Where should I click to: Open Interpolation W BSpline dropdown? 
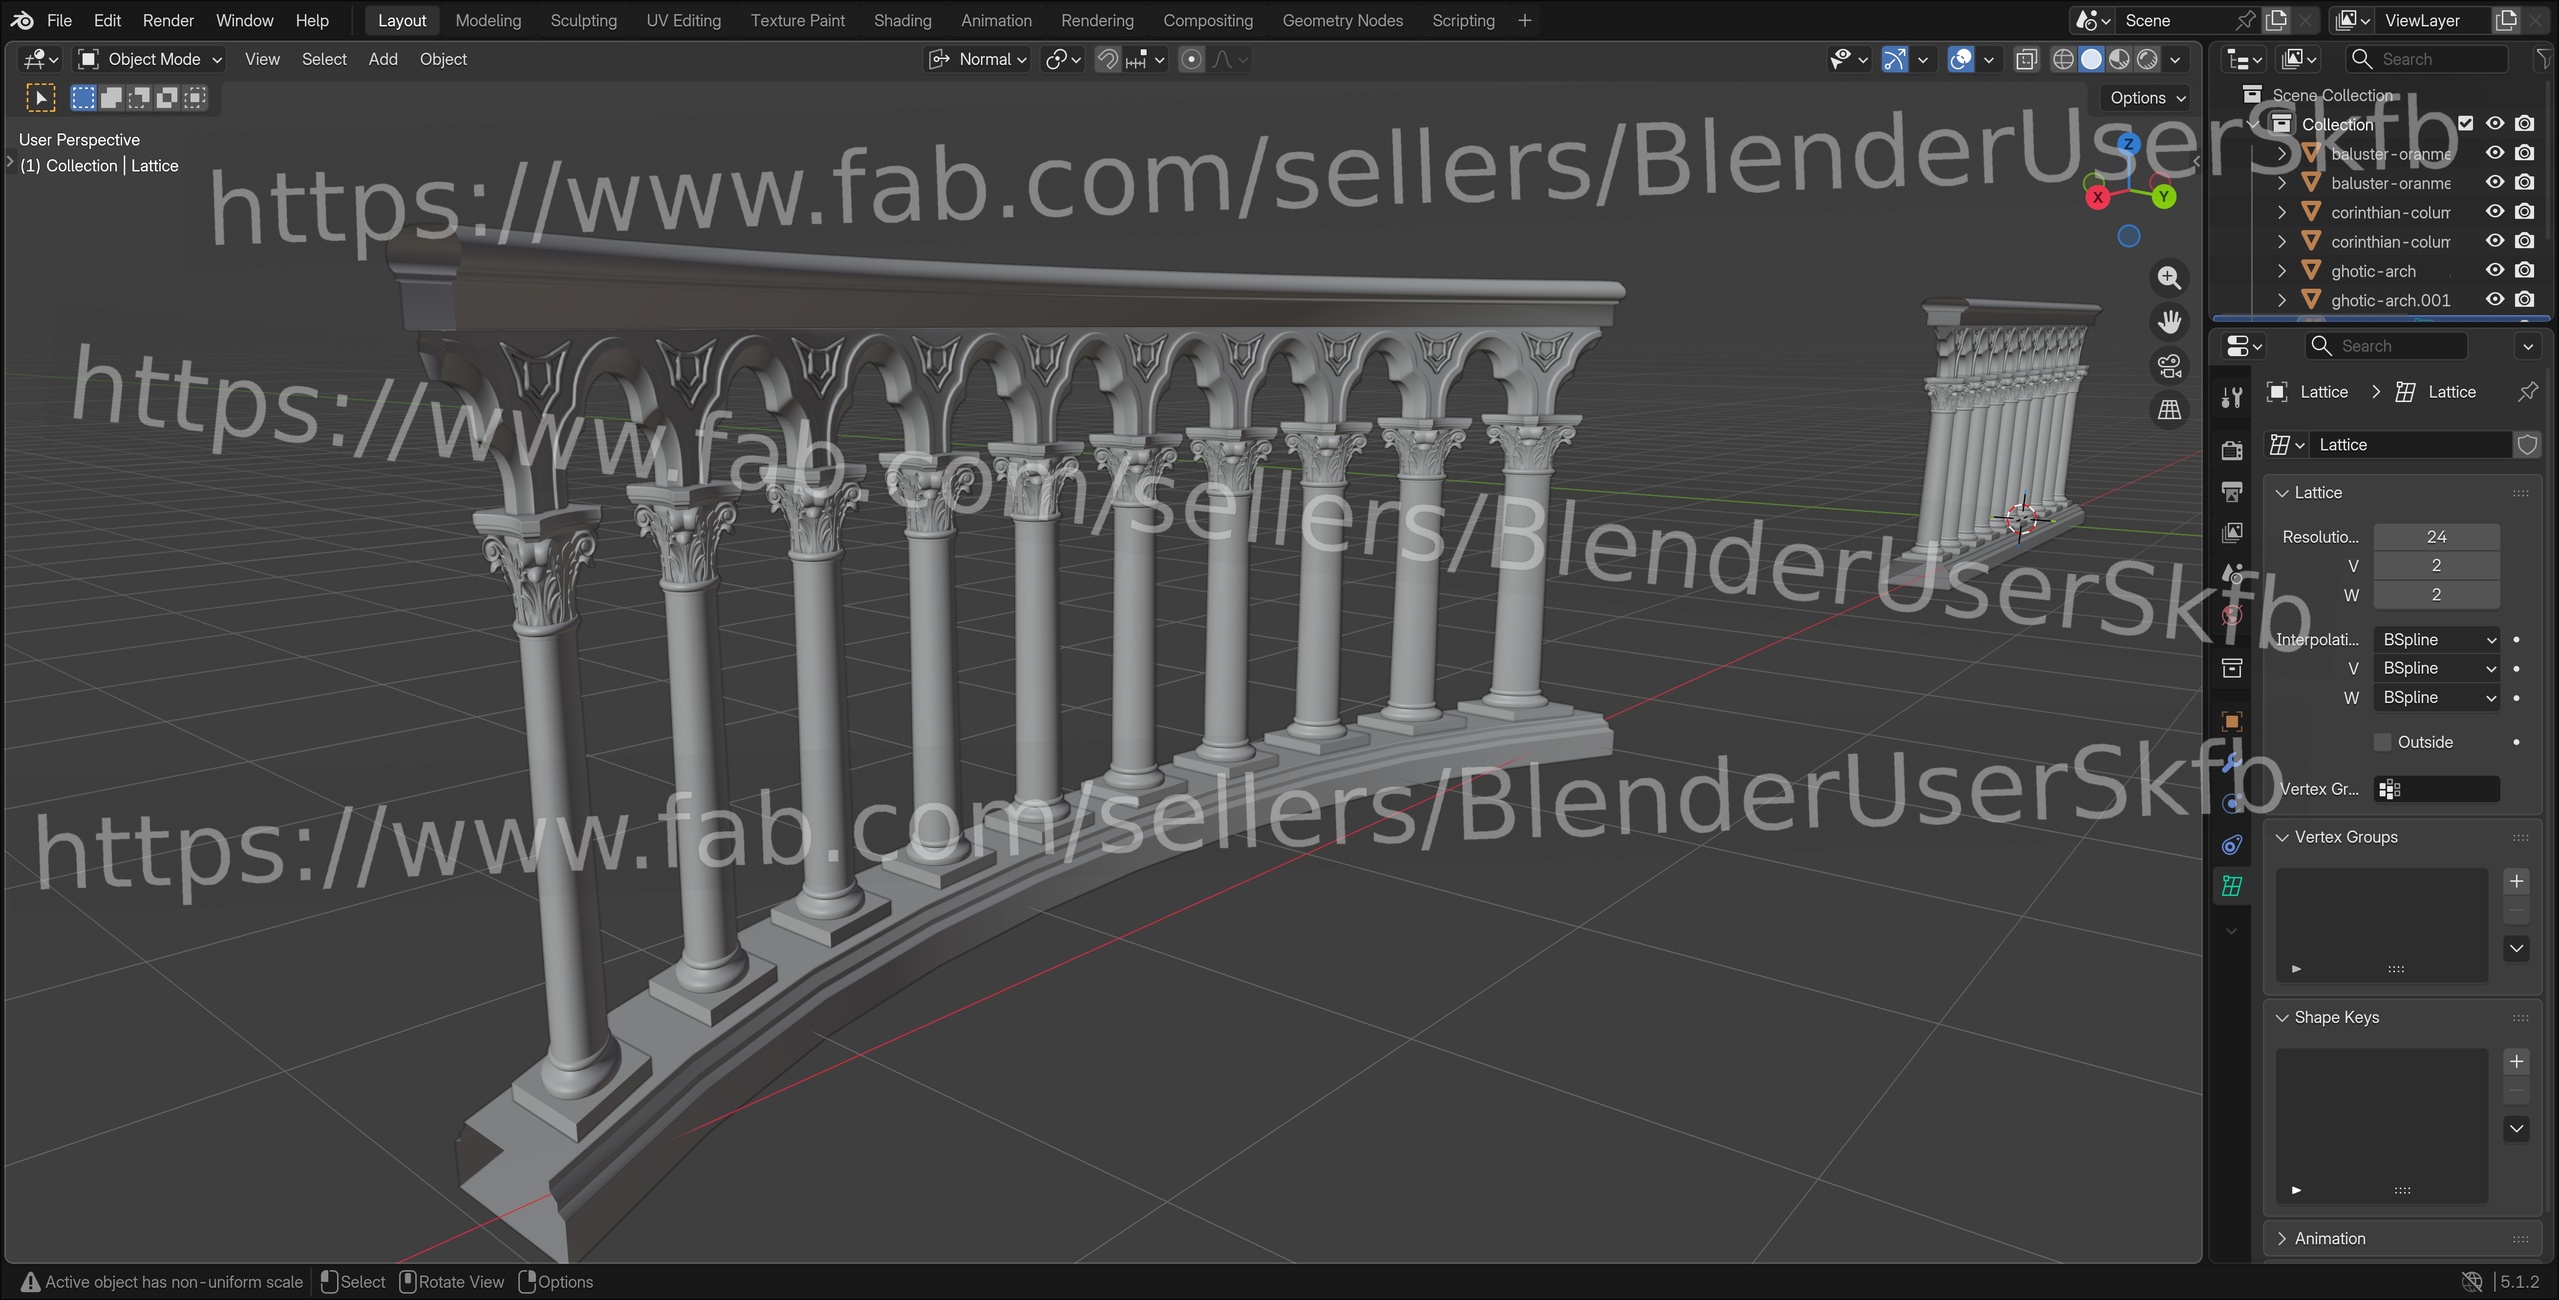click(2437, 697)
